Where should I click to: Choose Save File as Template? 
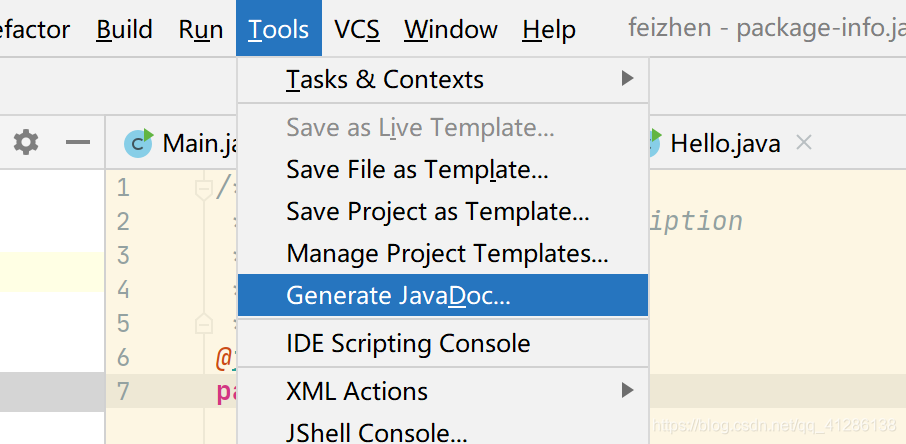[x=416, y=169]
